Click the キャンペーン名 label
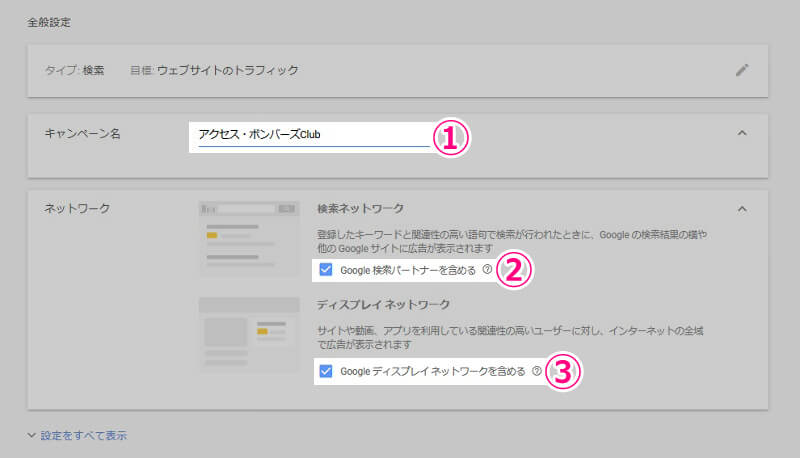The image size is (800, 458). pyautogui.click(x=82, y=134)
